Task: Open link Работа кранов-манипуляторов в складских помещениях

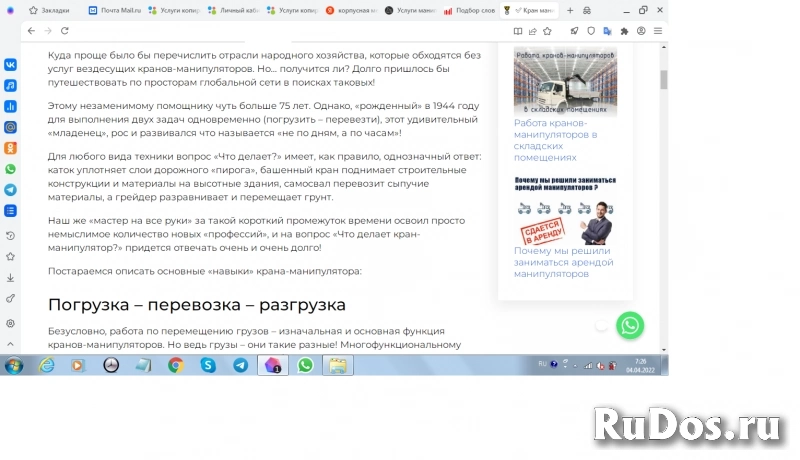Action: coord(555,140)
